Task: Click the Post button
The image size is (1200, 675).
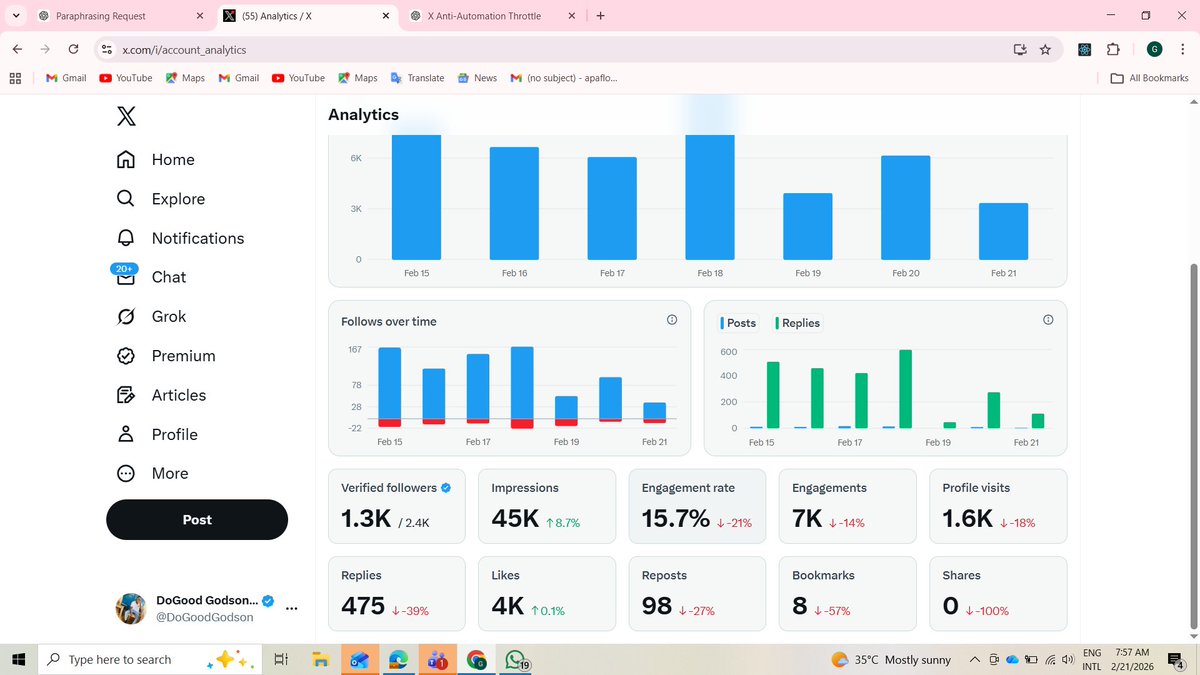Action: pos(196,519)
